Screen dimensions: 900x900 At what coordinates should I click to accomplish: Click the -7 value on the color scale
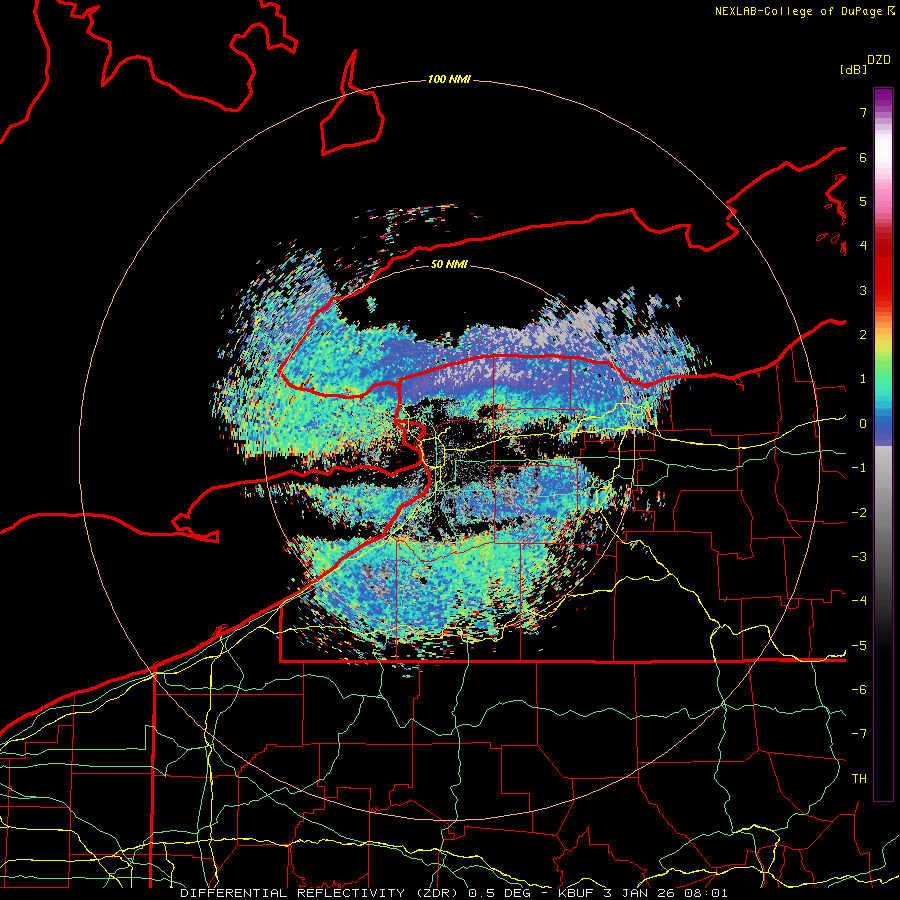click(x=859, y=734)
